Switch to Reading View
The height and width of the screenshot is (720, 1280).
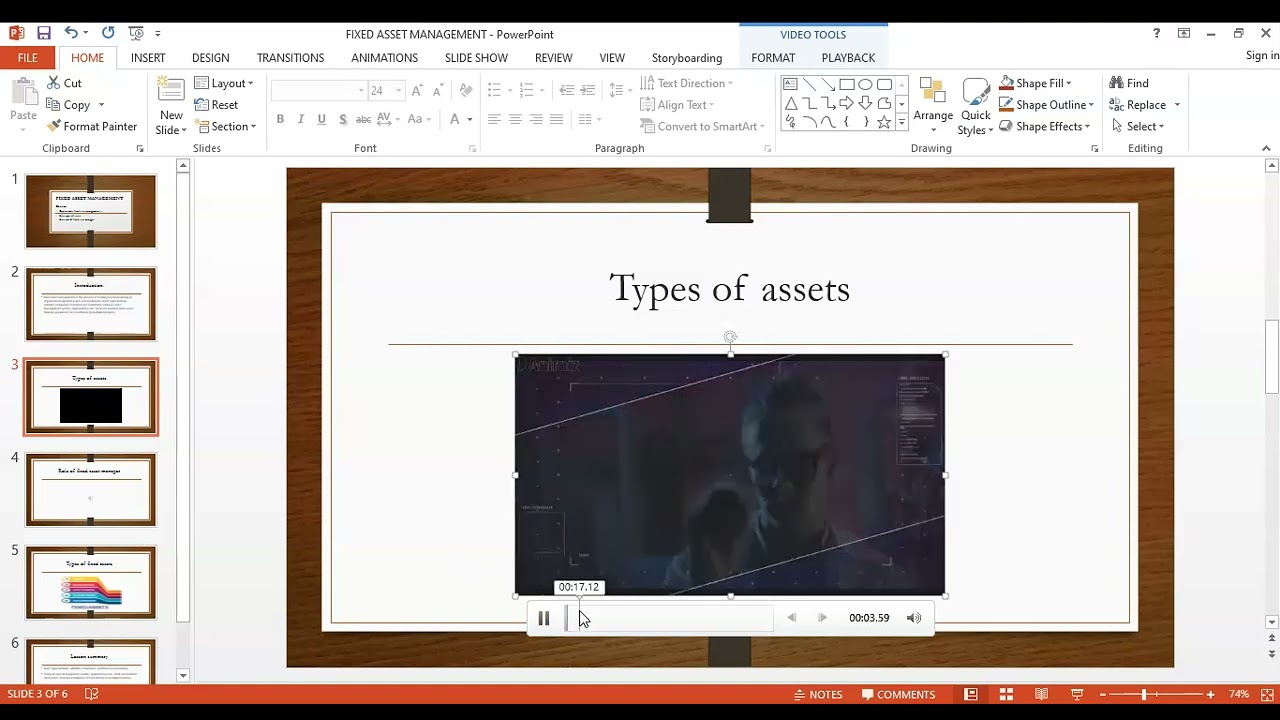pos(1041,694)
